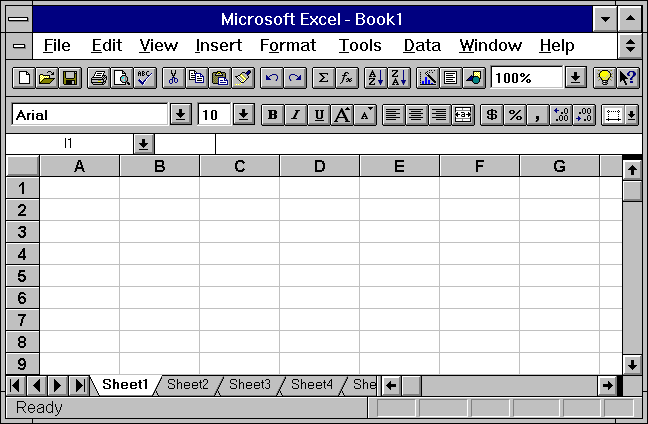
Task: Click Center Across Columns icon
Action: point(463,115)
